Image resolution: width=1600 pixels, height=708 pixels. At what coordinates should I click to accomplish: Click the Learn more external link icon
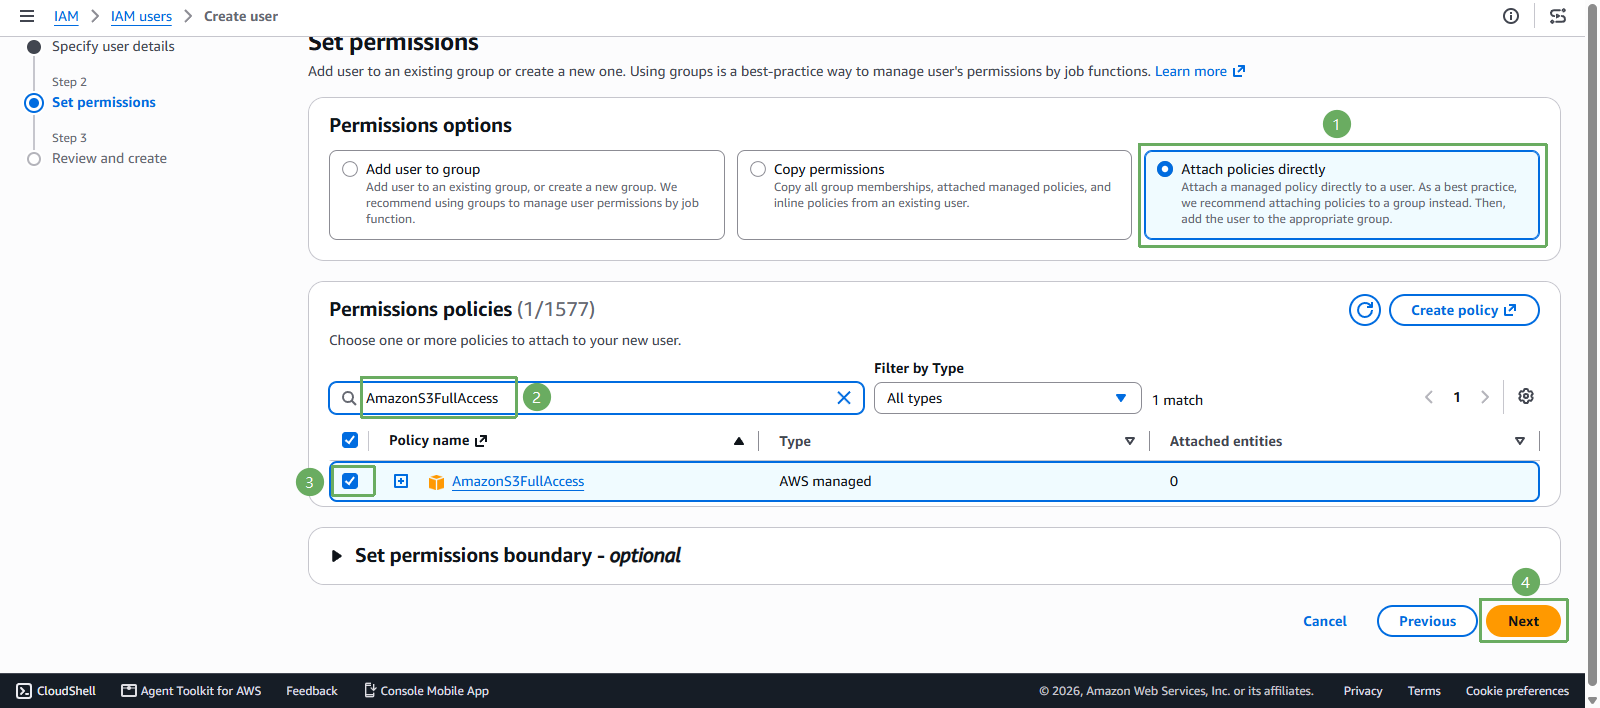tap(1239, 71)
